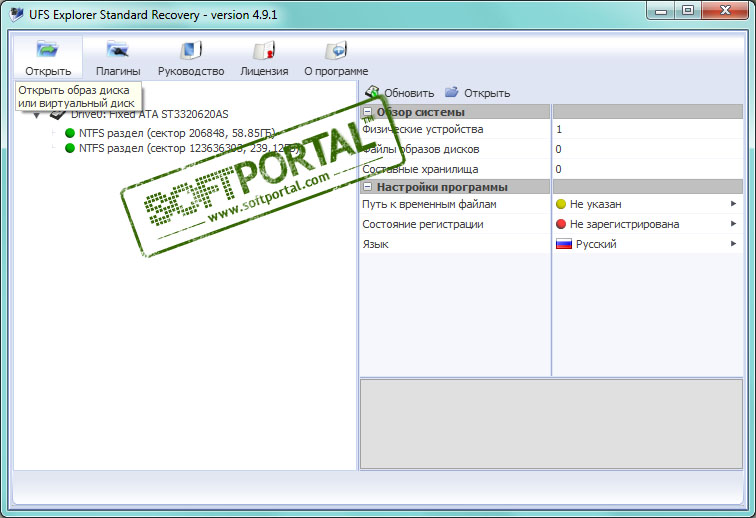Click the Russian flag icon
The width and height of the screenshot is (756, 518).
pos(564,244)
